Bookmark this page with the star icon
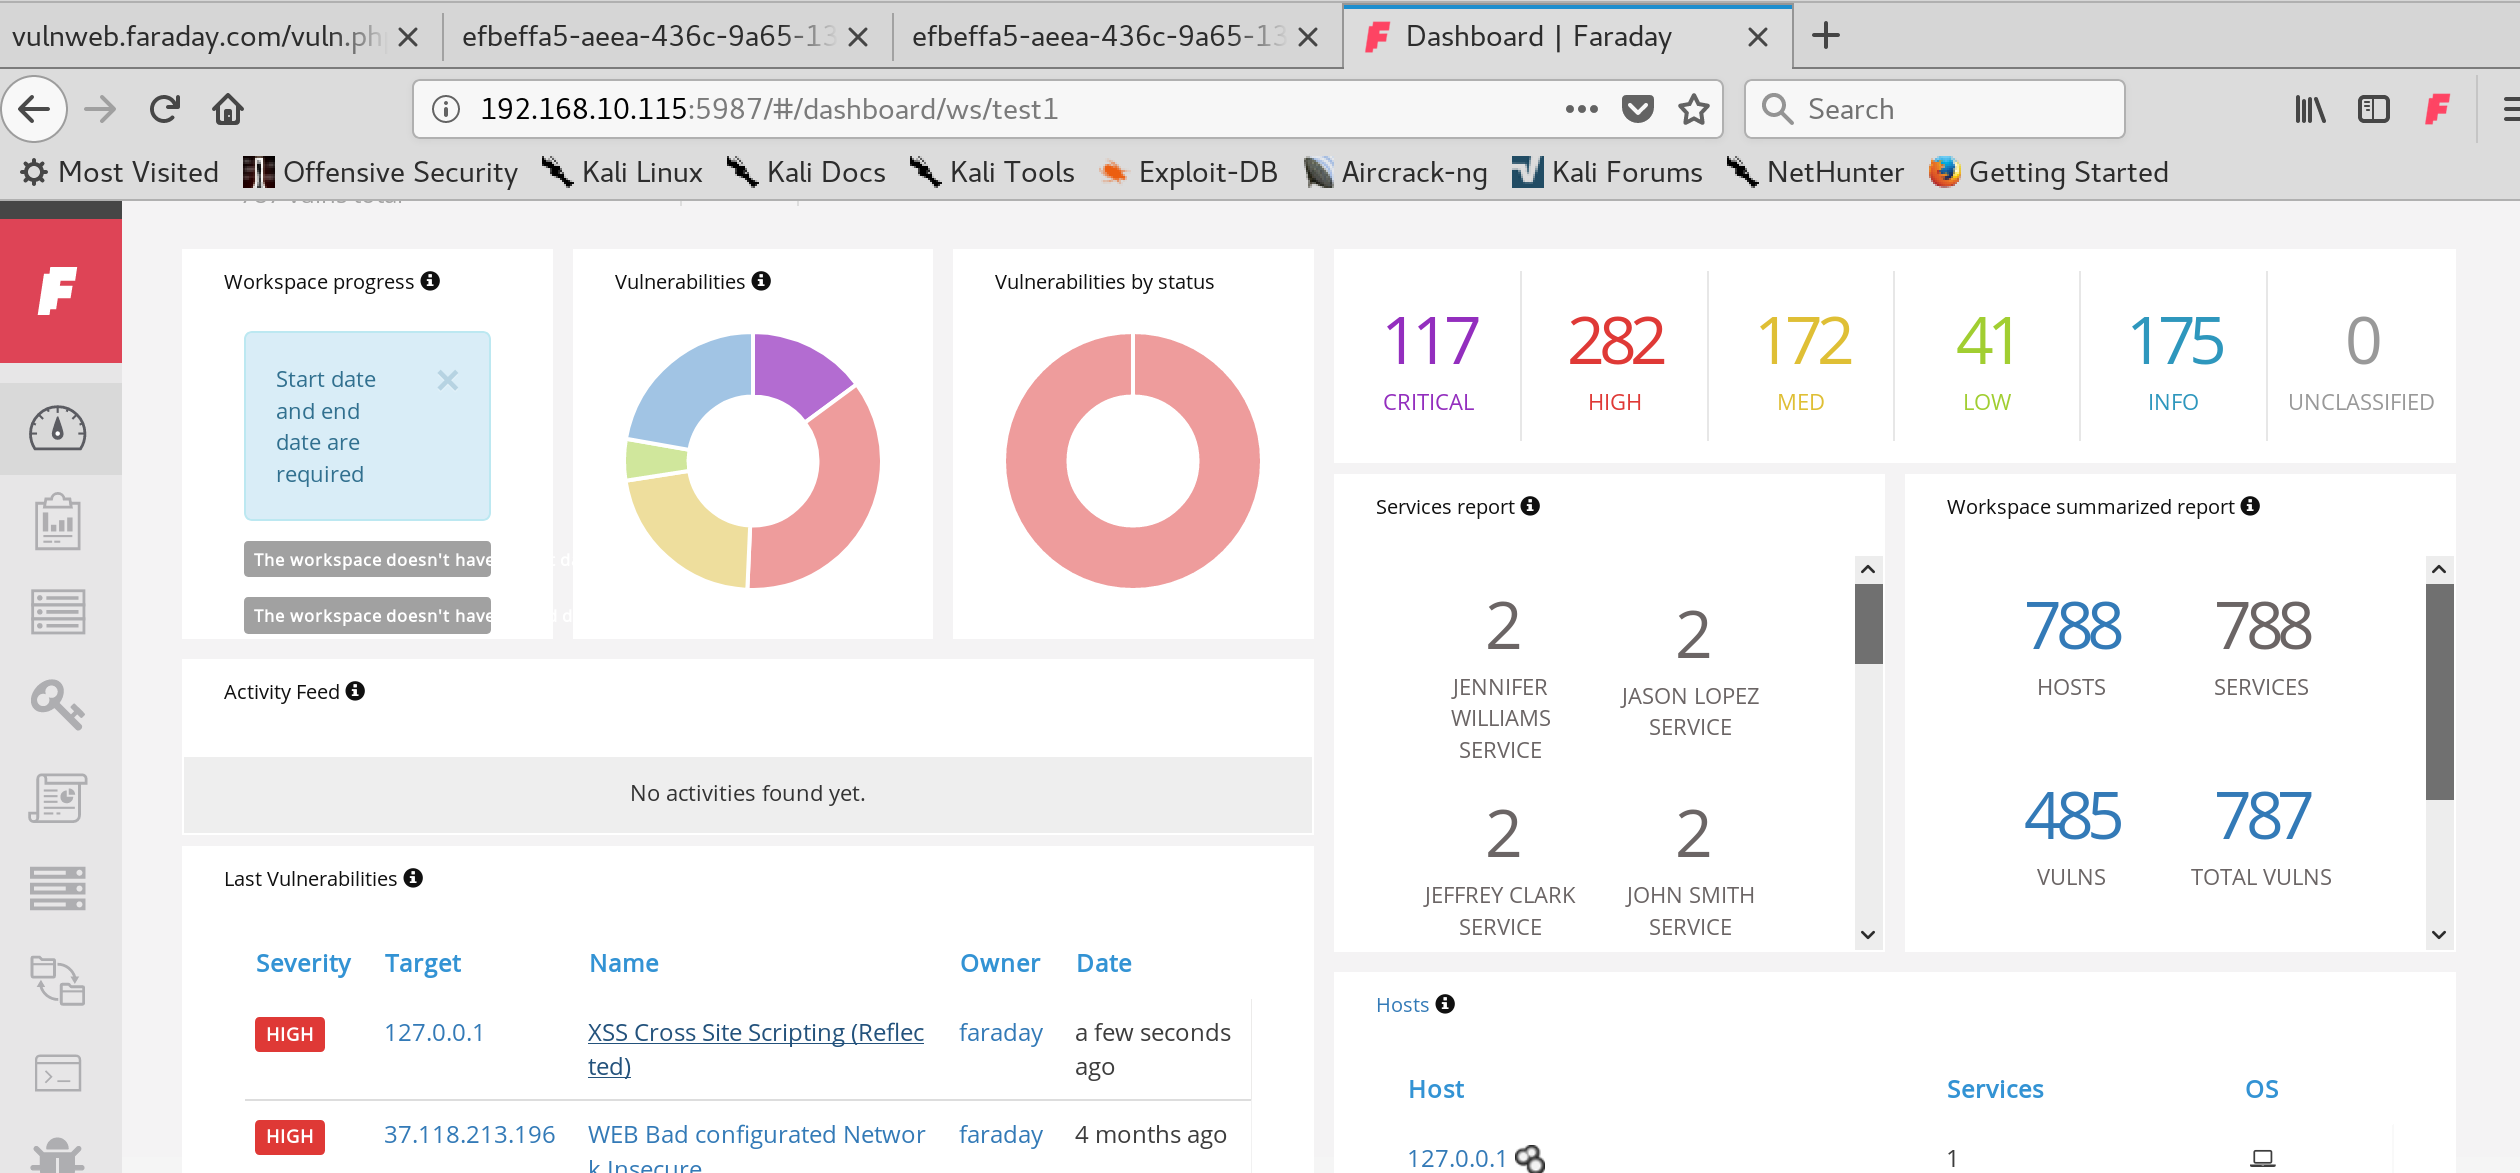Image resolution: width=2520 pixels, height=1173 pixels. click(1693, 109)
